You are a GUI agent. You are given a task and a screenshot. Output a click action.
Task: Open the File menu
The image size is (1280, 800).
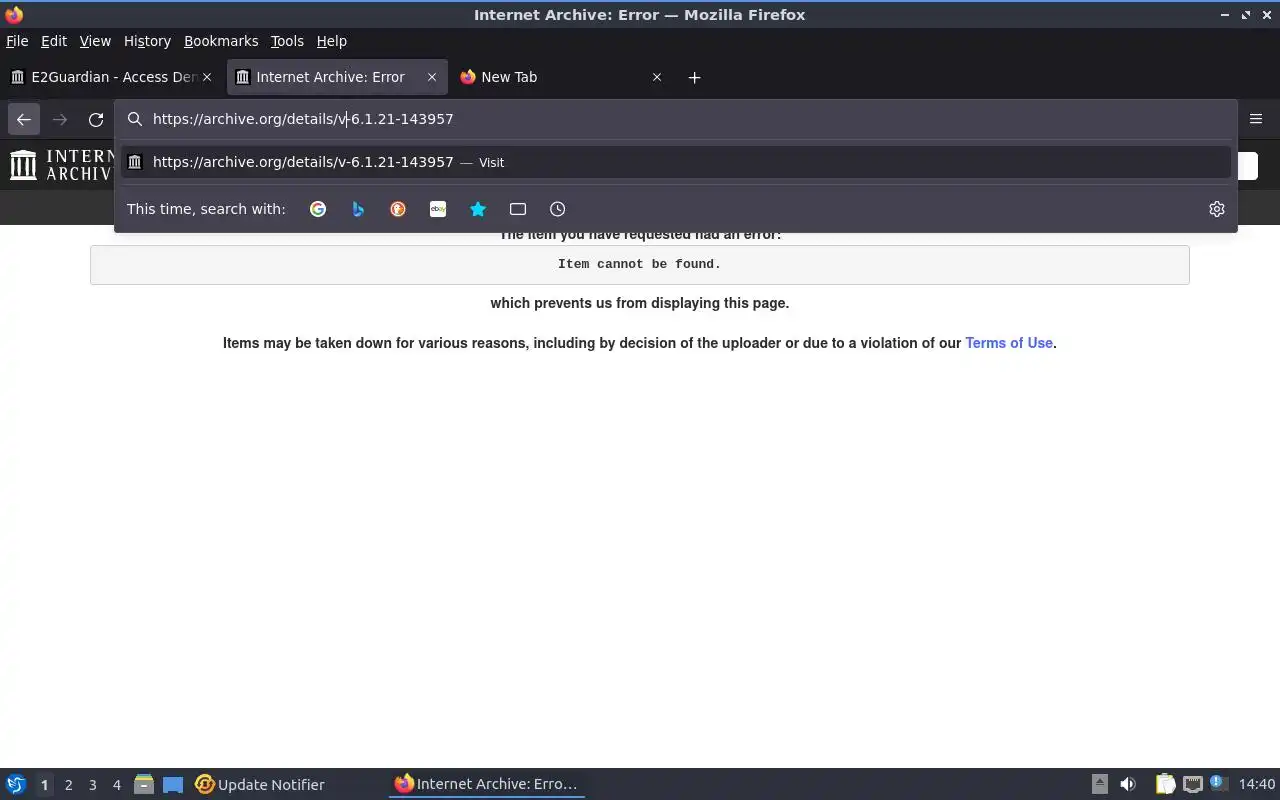(x=17, y=41)
